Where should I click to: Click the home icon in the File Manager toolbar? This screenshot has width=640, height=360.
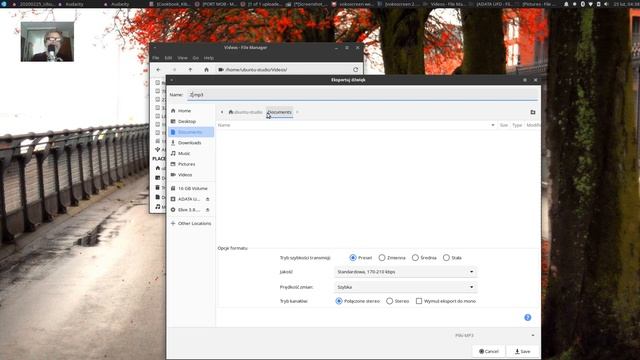pyautogui.click(x=206, y=69)
